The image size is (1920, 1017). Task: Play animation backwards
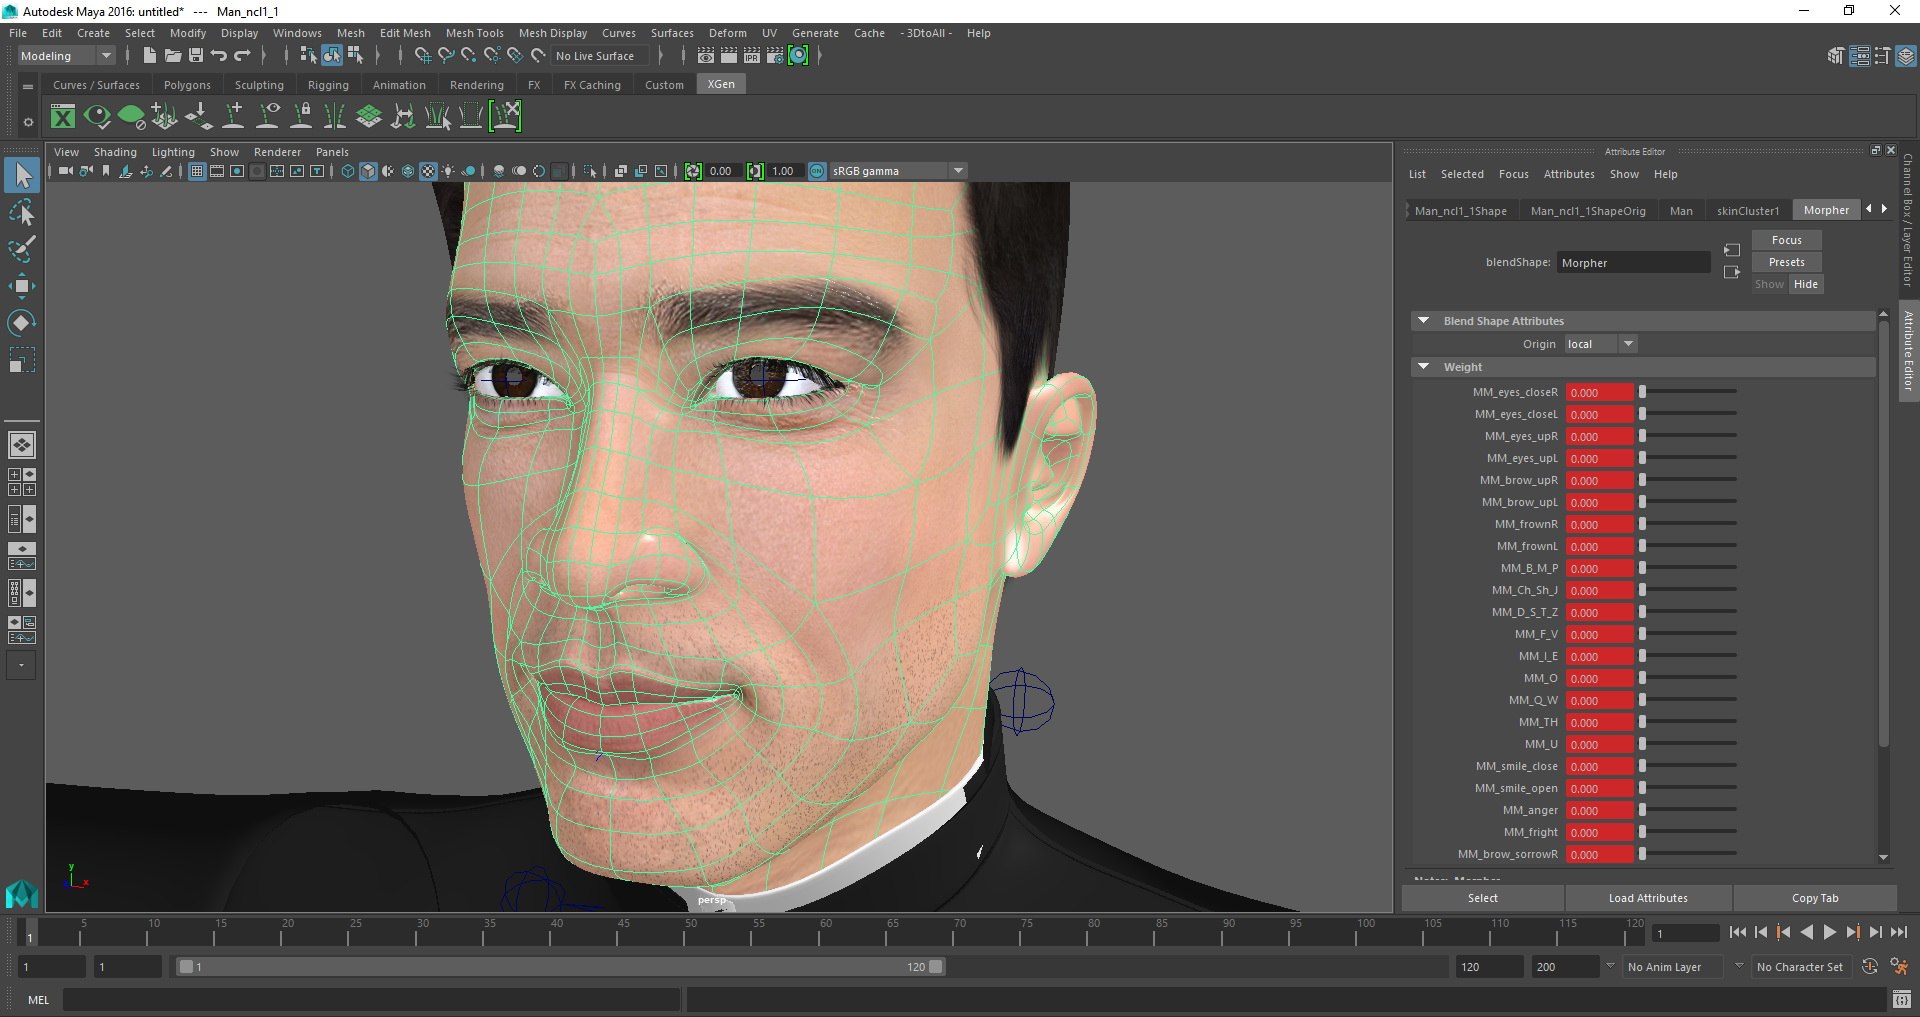(x=1806, y=932)
